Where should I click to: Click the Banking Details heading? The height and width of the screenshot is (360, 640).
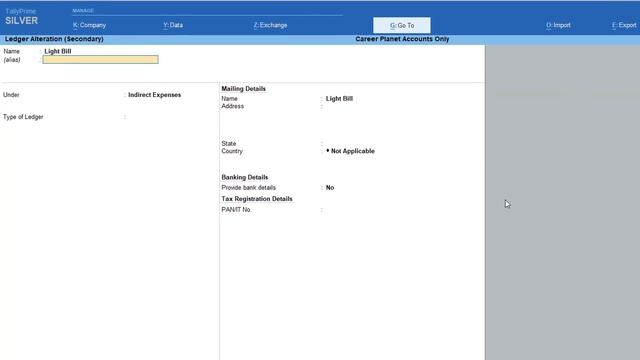click(x=244, y=177)
